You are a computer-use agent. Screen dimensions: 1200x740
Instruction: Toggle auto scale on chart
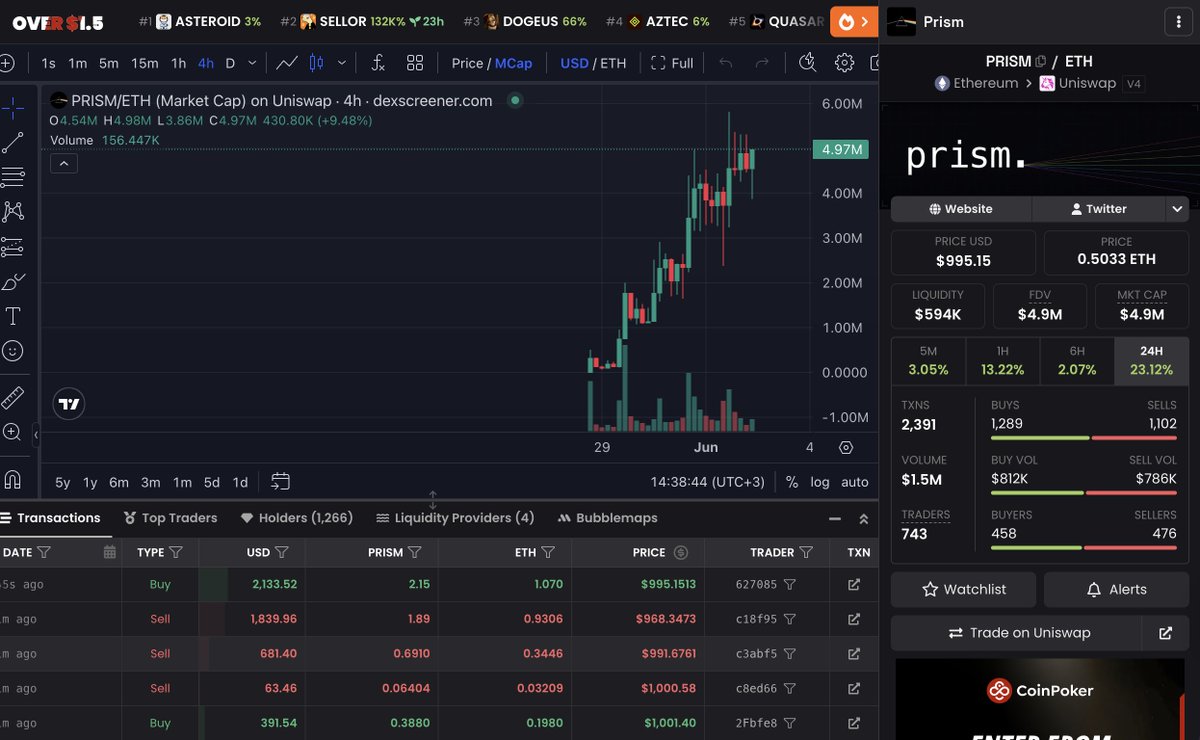(x=855, y=482)
